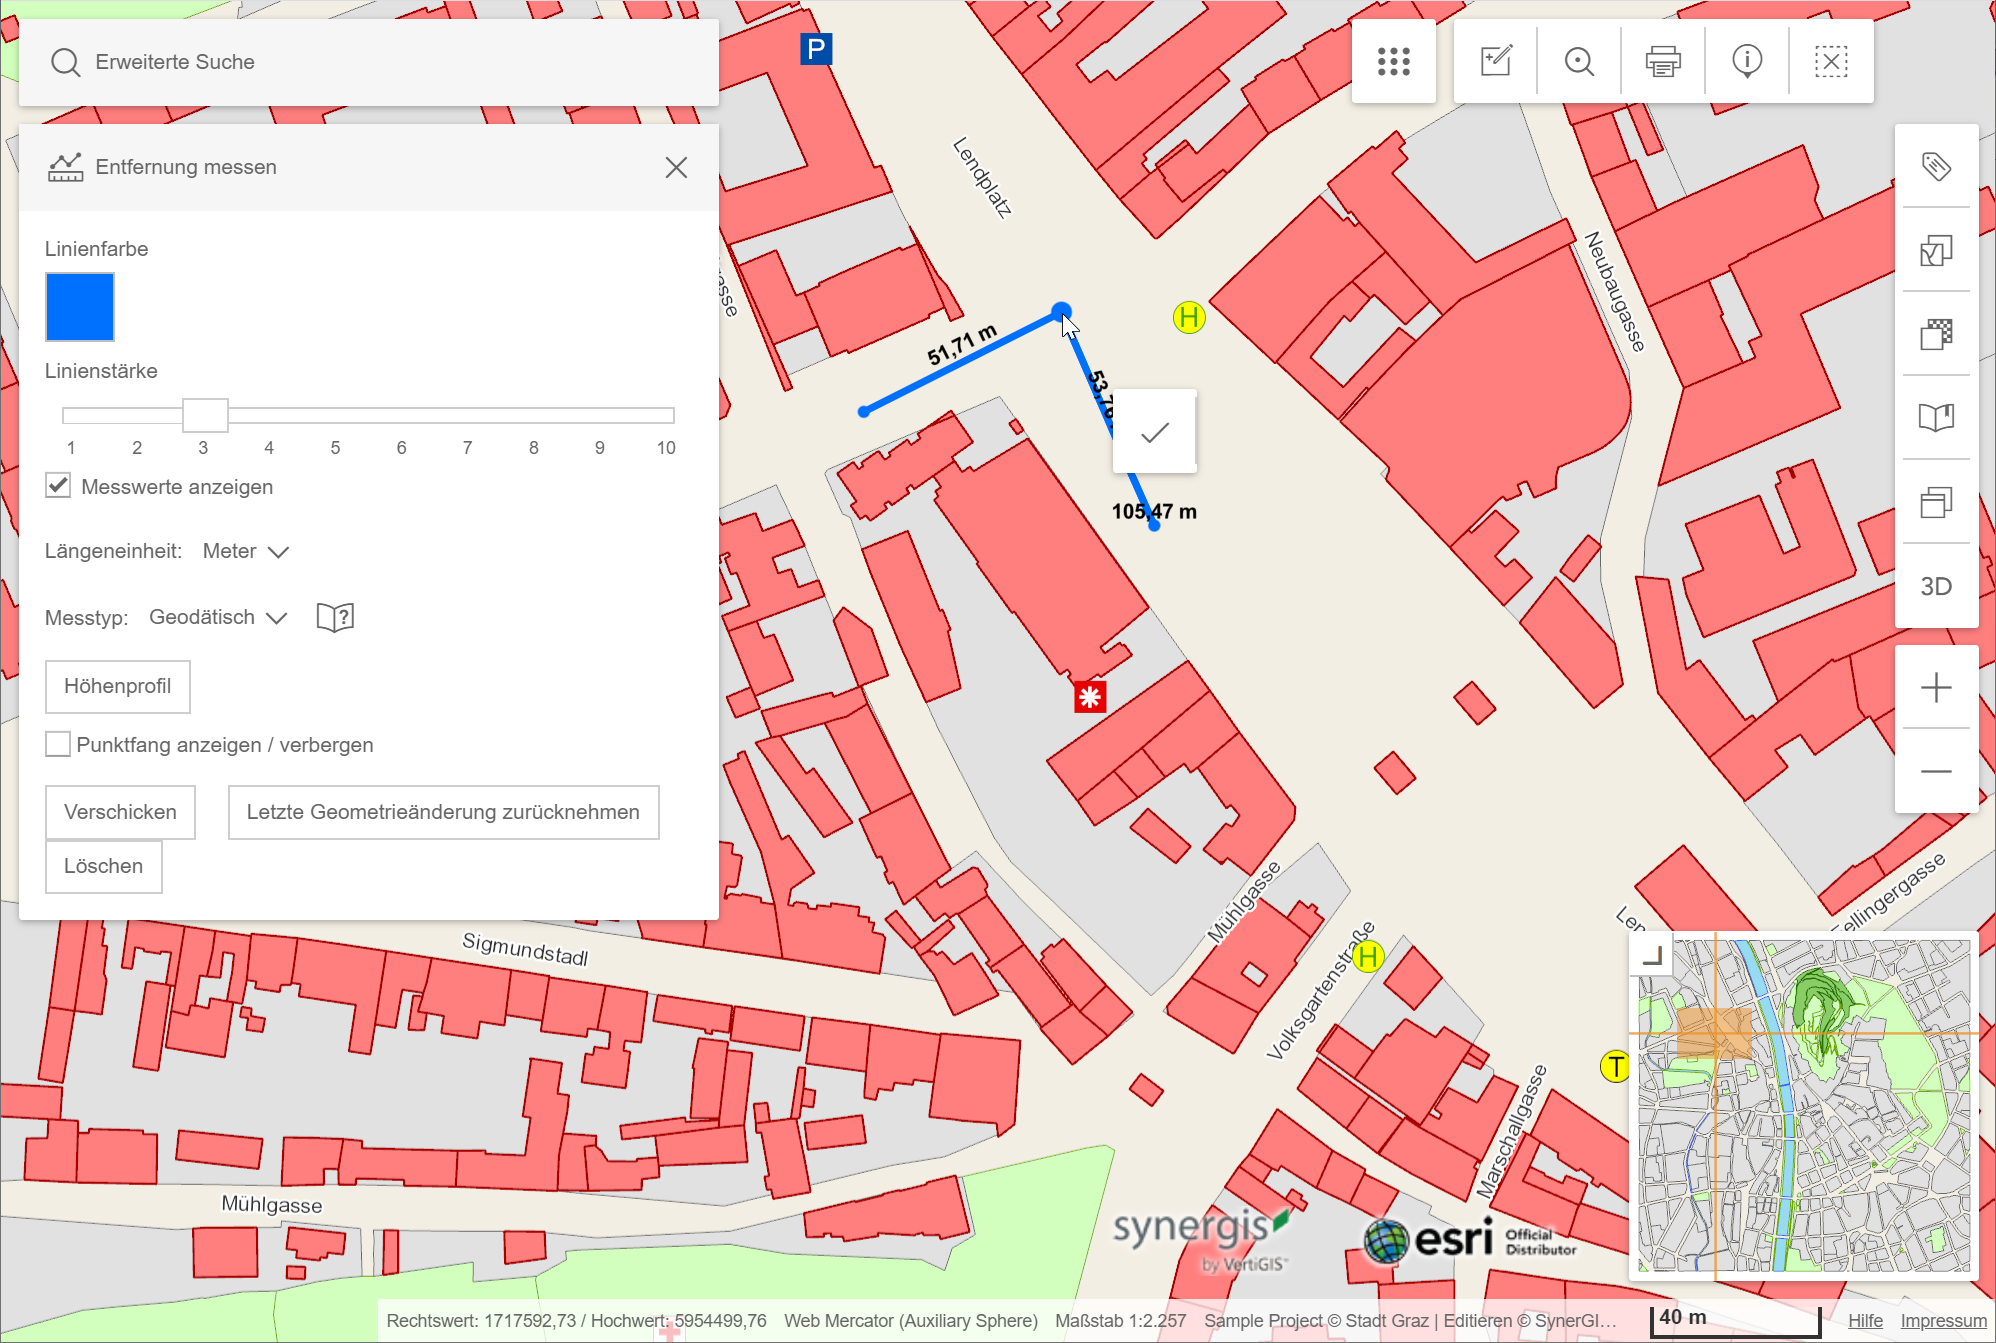Image resolution: width=1996 pixels, height=1343 pixels.
Task: Uncheck Messwerte anzeigen checkbox
Action: [x=58, y=486]
